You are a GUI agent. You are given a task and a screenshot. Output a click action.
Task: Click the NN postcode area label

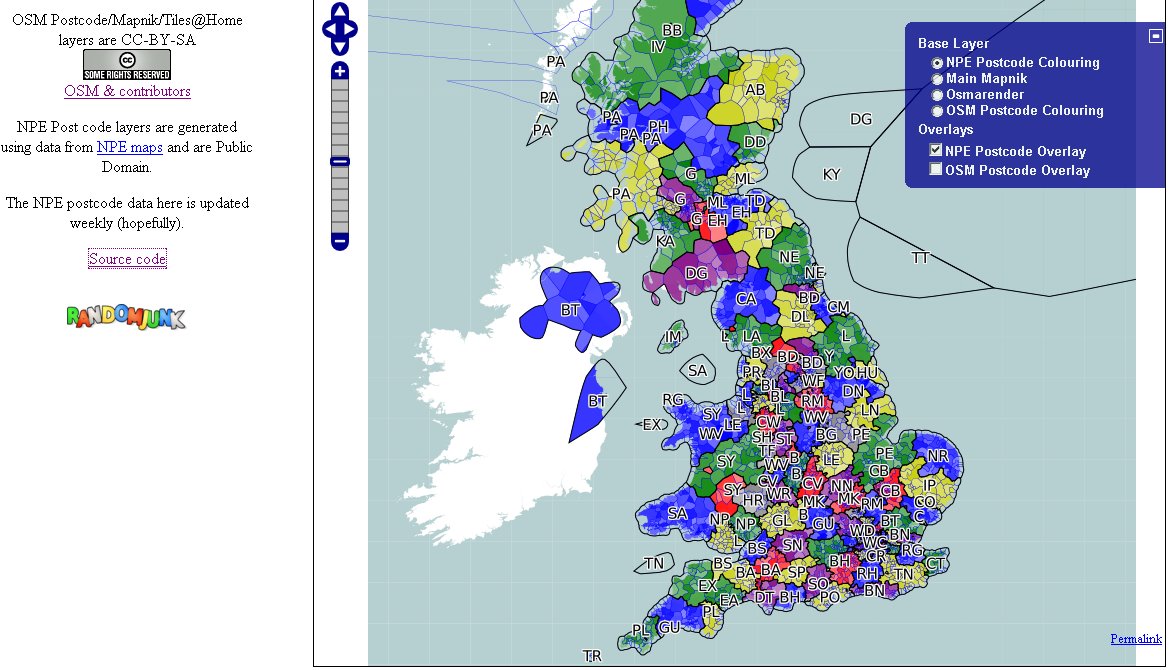coord(842,486)
